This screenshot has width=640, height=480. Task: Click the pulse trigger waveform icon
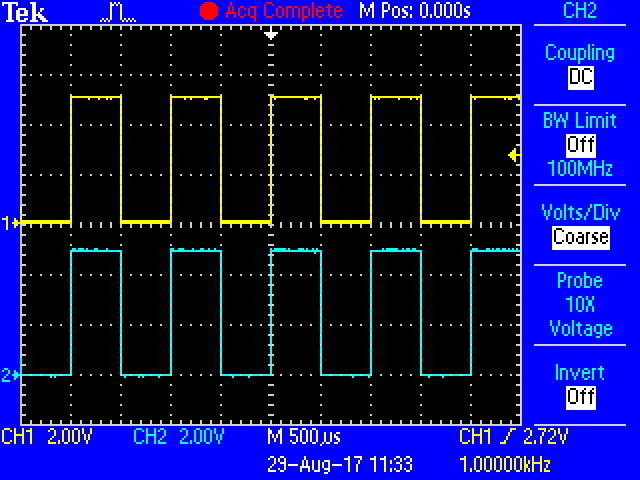point(118,13)
